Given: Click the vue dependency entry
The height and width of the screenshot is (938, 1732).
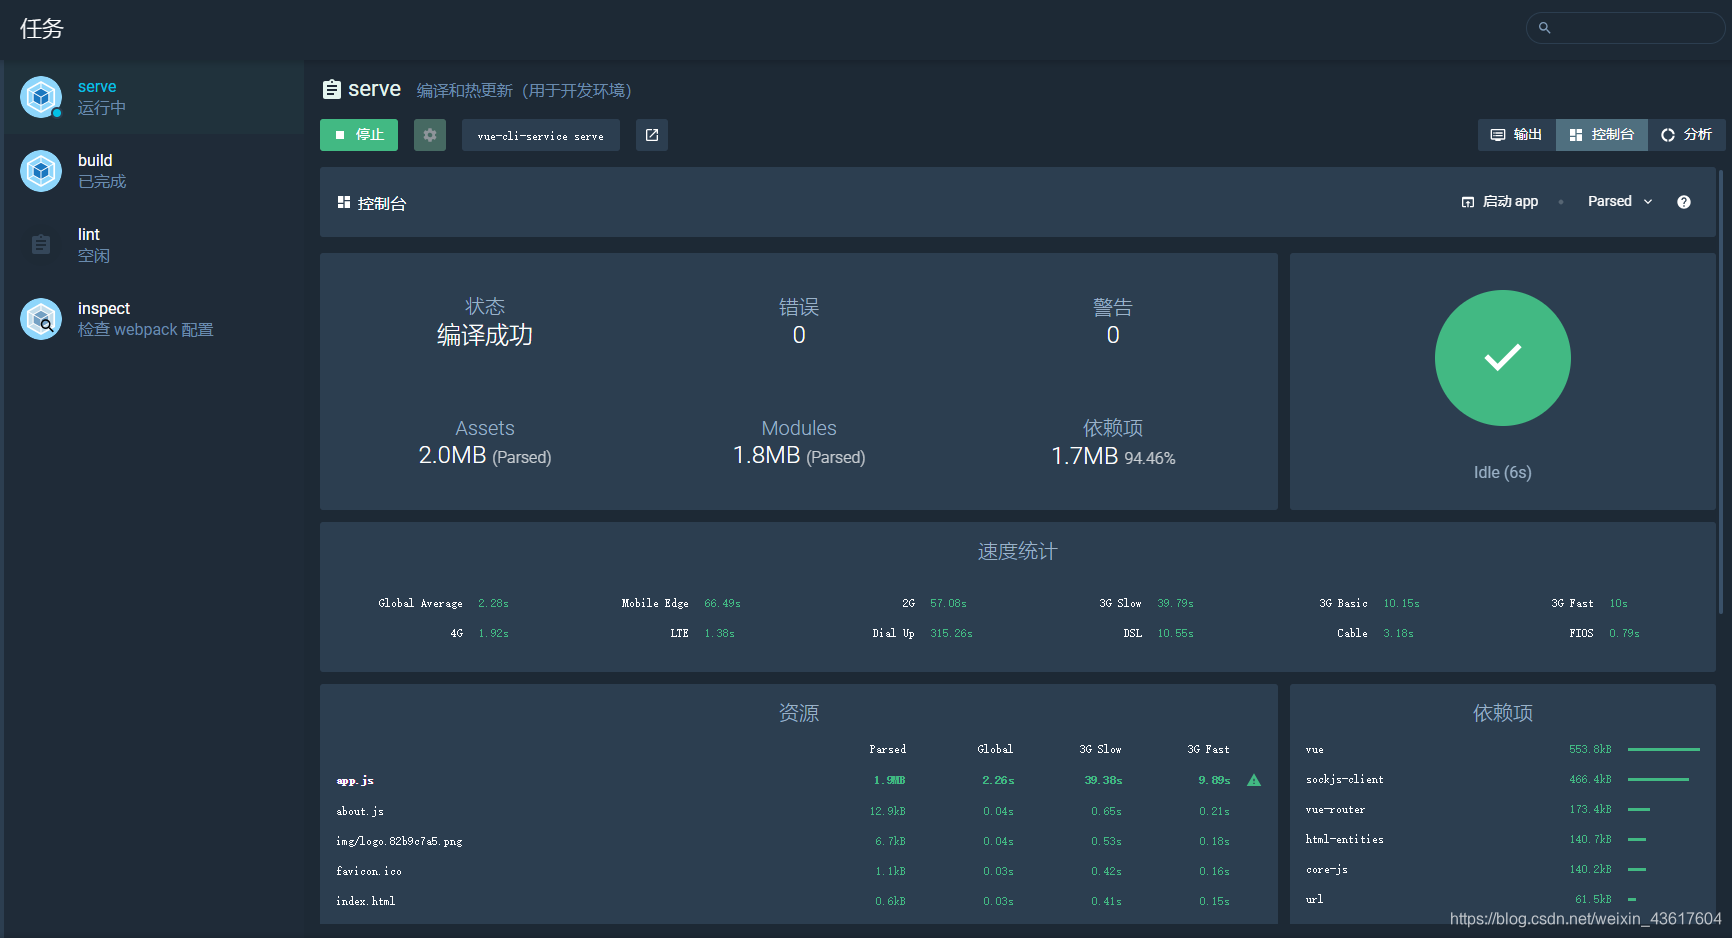Looking at the screenshot, I should click(x=1503, y=749).
